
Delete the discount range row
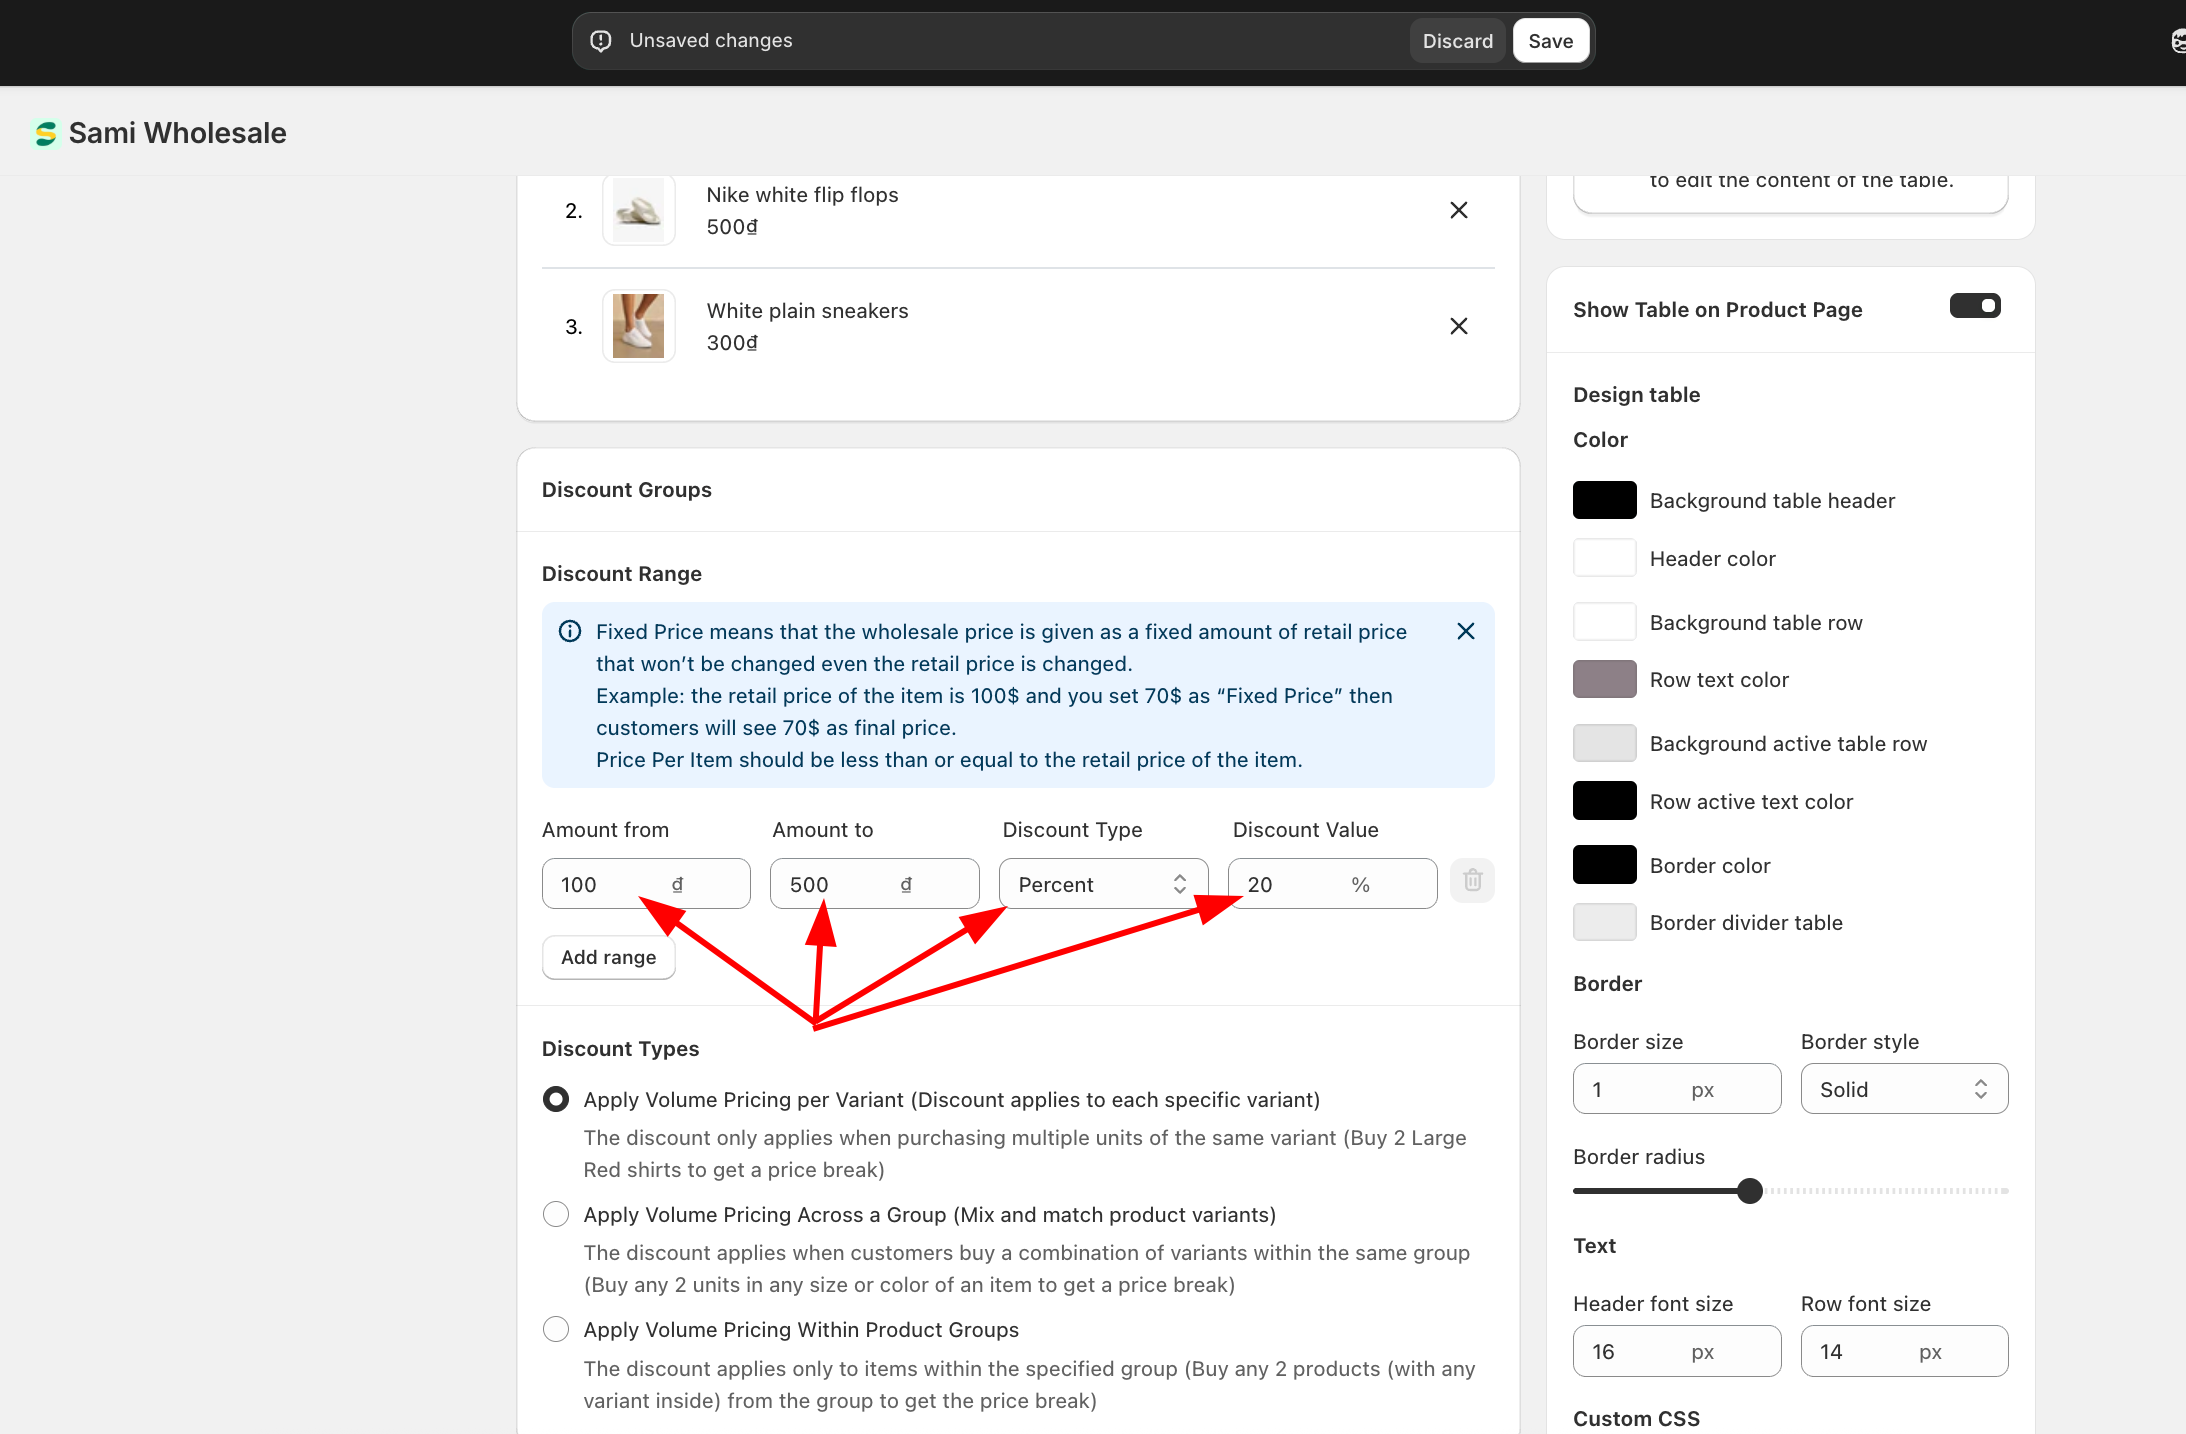(x=1472, y=881)
